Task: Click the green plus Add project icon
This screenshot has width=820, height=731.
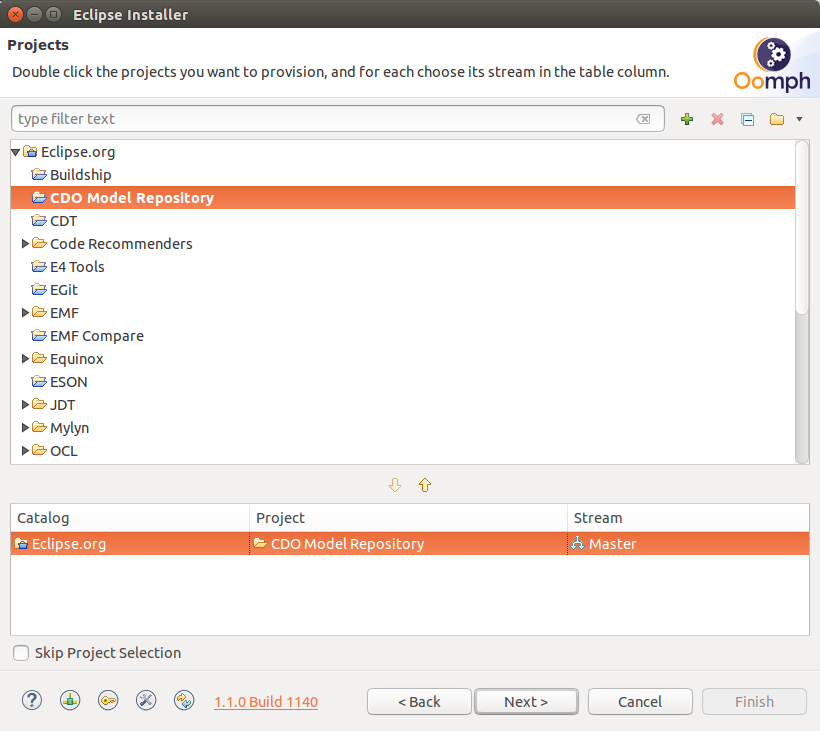Action: pos(687,119)
